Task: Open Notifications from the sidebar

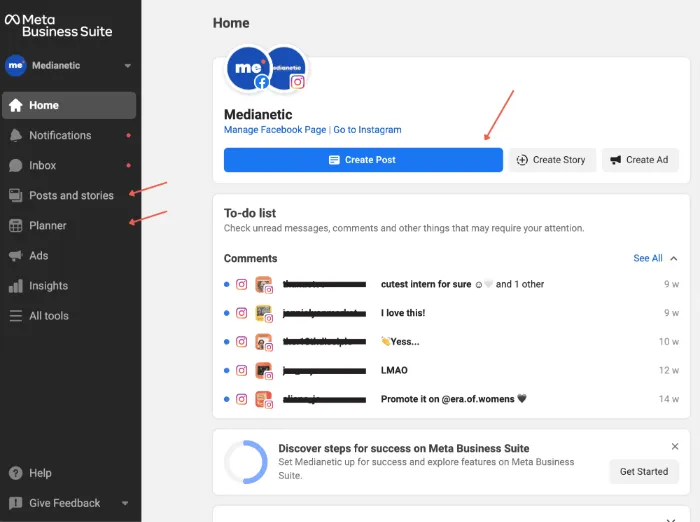Action: coord(69,135)
